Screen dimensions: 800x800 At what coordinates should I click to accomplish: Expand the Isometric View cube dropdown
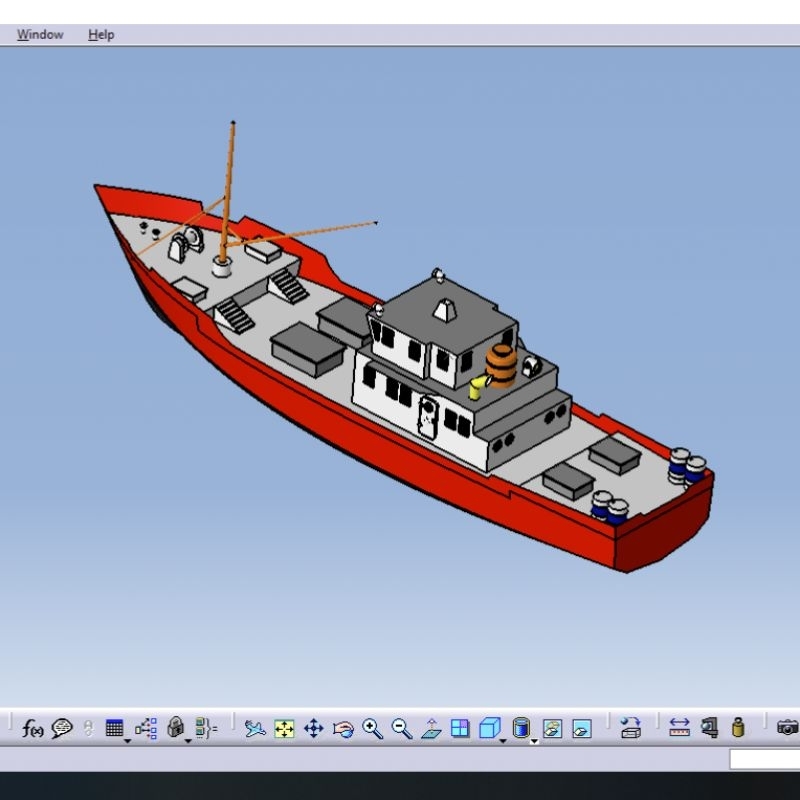503,741
